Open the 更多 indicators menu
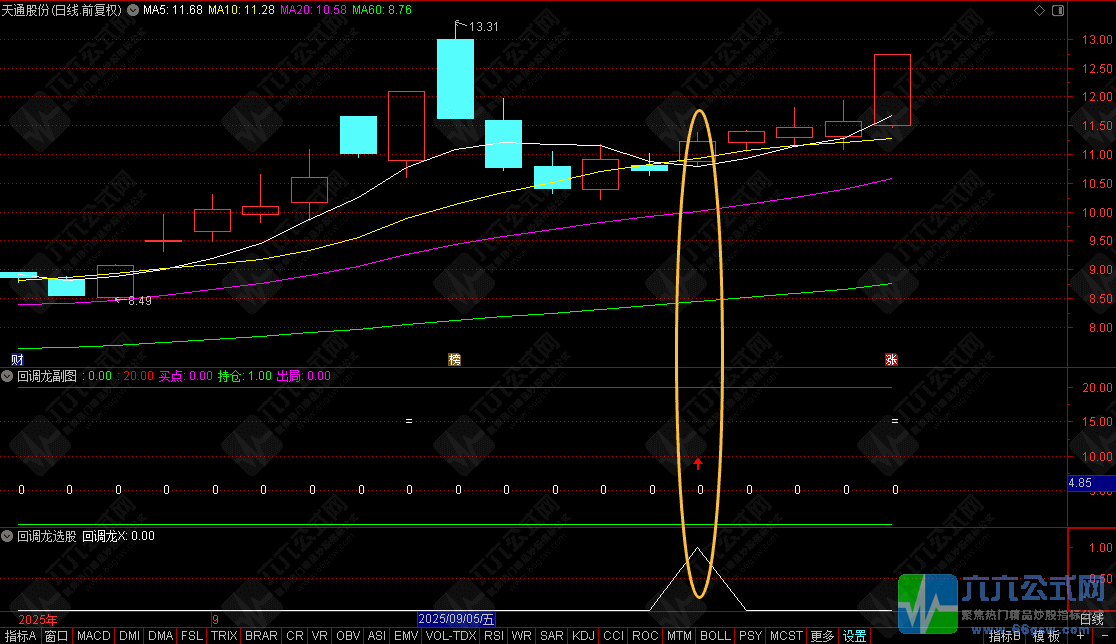This screenshot has width=1116, height=644. (822, 636)
